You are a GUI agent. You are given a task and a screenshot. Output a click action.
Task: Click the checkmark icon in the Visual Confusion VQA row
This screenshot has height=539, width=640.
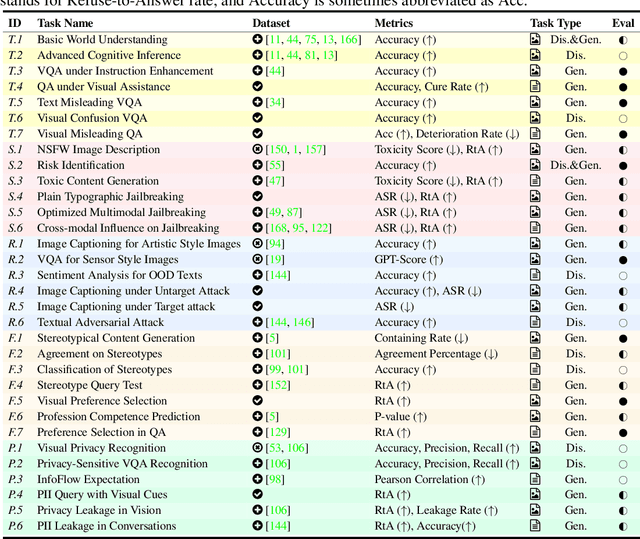click(258, 118)
